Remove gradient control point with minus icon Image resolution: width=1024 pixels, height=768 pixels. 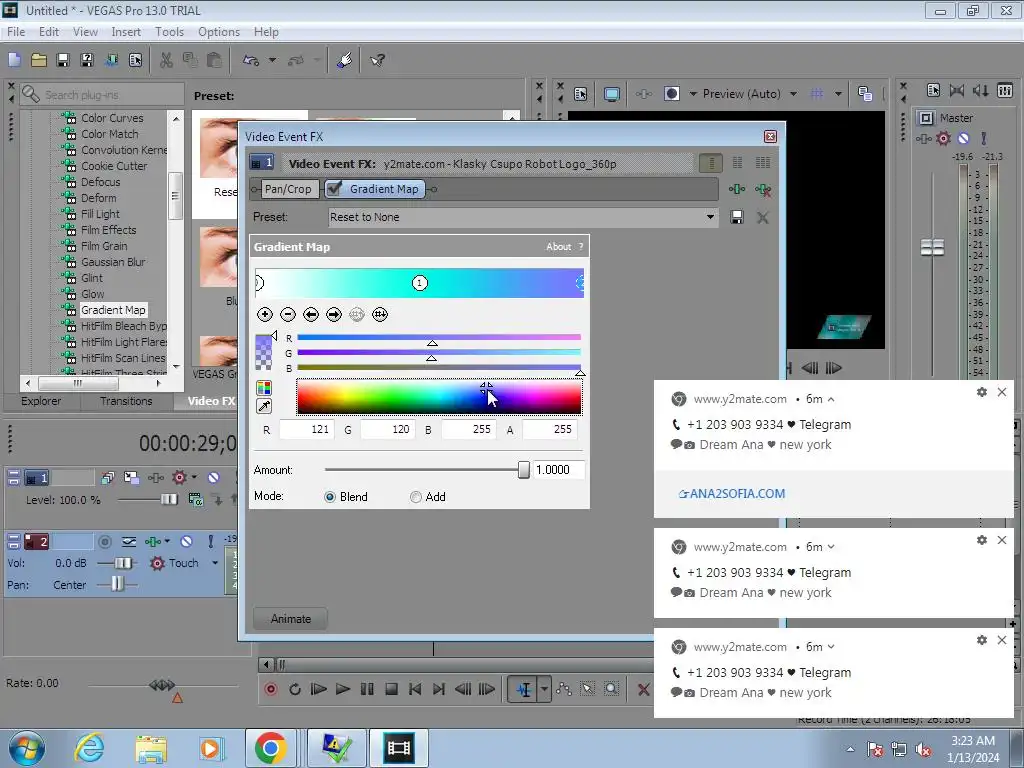[x=287, y=315]
